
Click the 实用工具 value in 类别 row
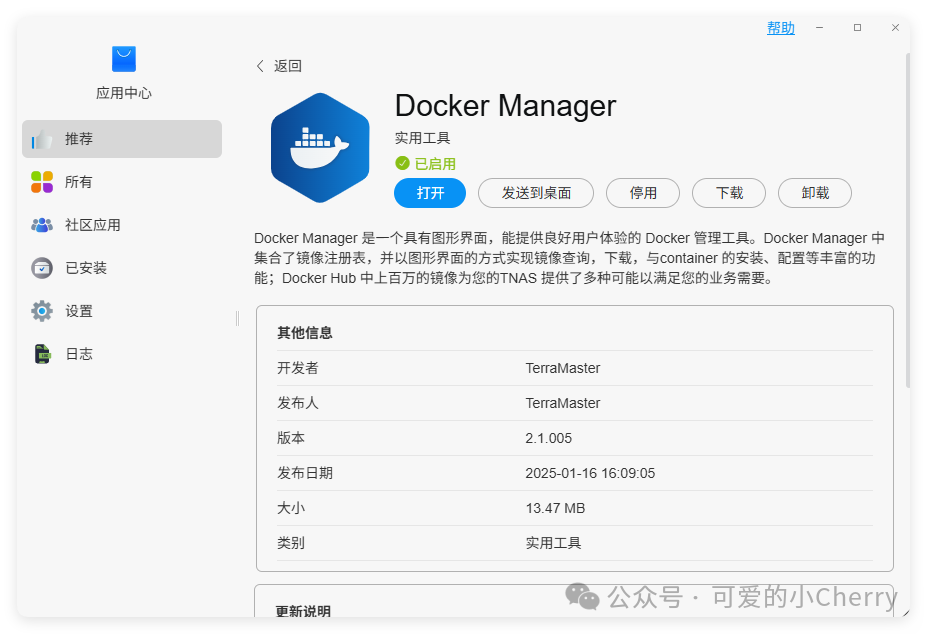[x=553, y=543]
